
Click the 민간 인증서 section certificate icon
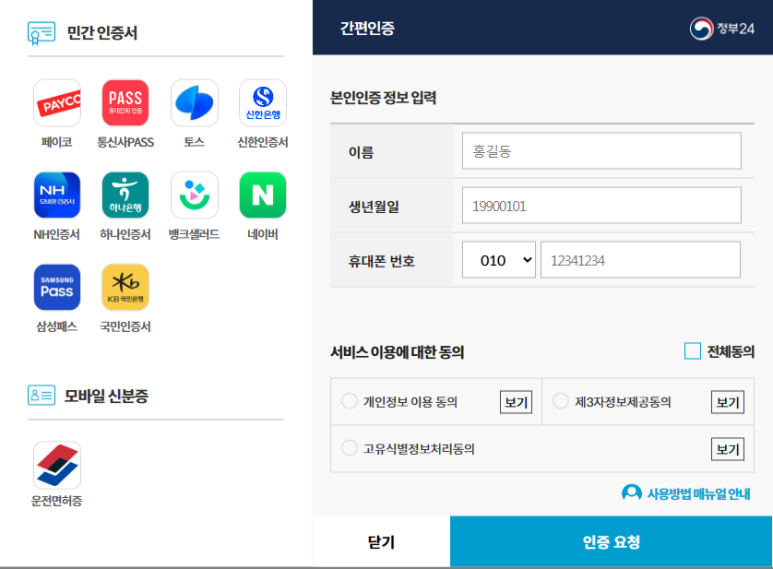(41, 33)
